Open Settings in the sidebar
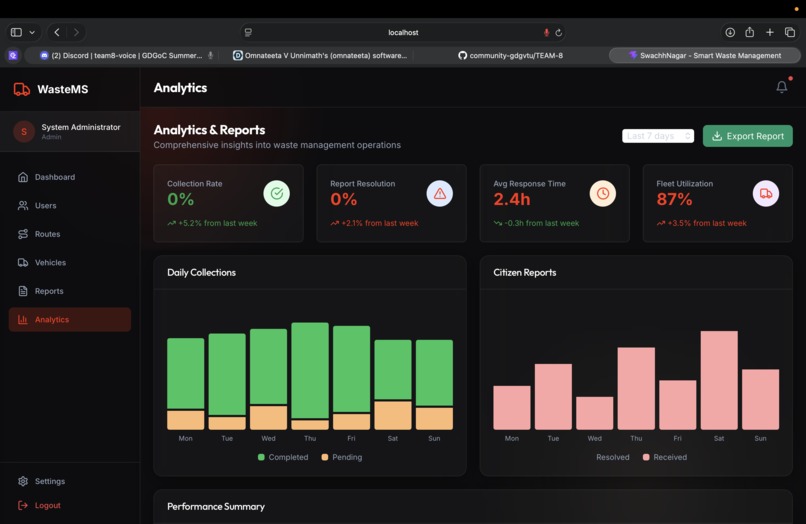Image resolution: width=806 pixels, height=524 pixels. point(70,481)
